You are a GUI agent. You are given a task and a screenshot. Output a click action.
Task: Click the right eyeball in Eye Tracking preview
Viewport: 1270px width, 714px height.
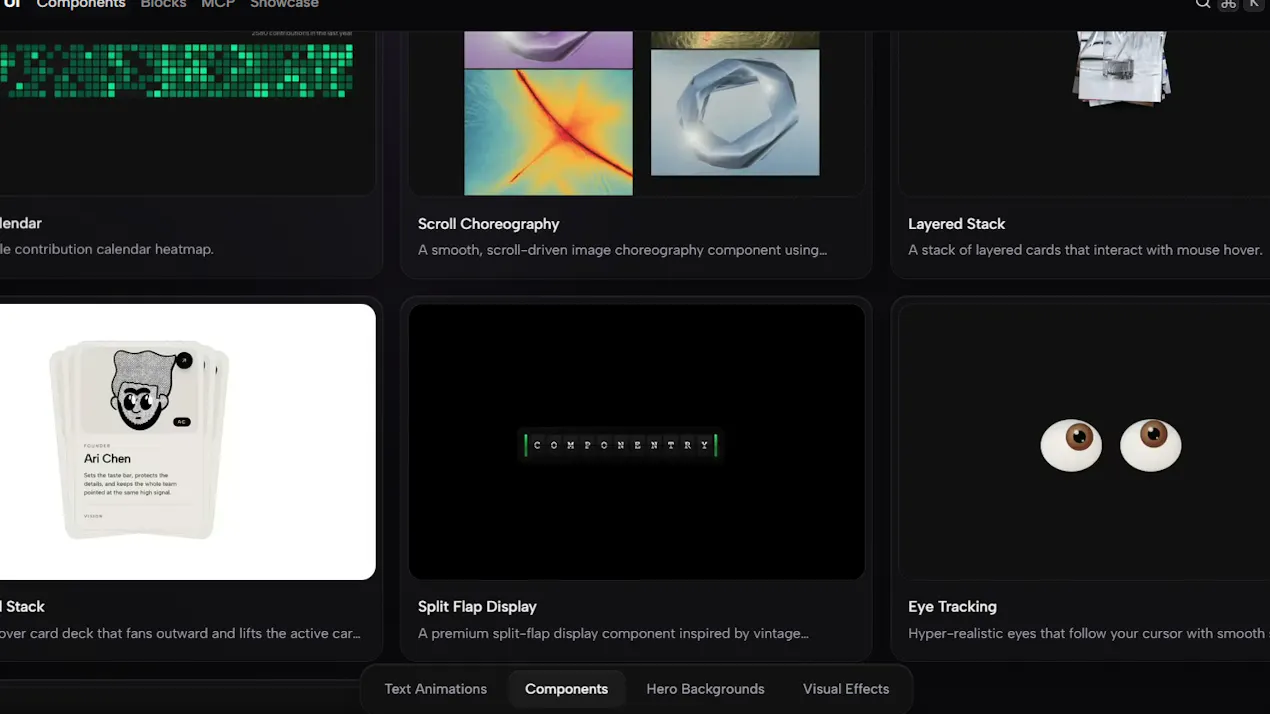pyautogui.click(x=1150, y=445)
